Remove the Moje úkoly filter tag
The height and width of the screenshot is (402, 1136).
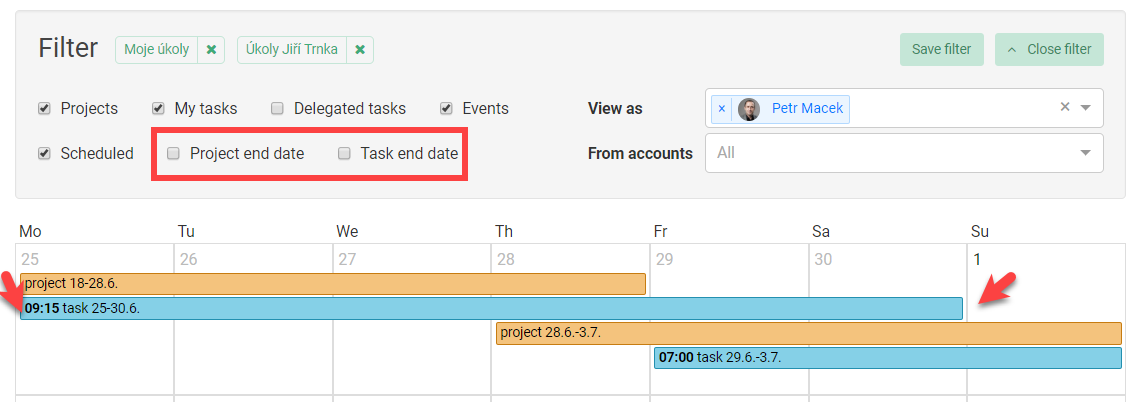pos(211,50)
